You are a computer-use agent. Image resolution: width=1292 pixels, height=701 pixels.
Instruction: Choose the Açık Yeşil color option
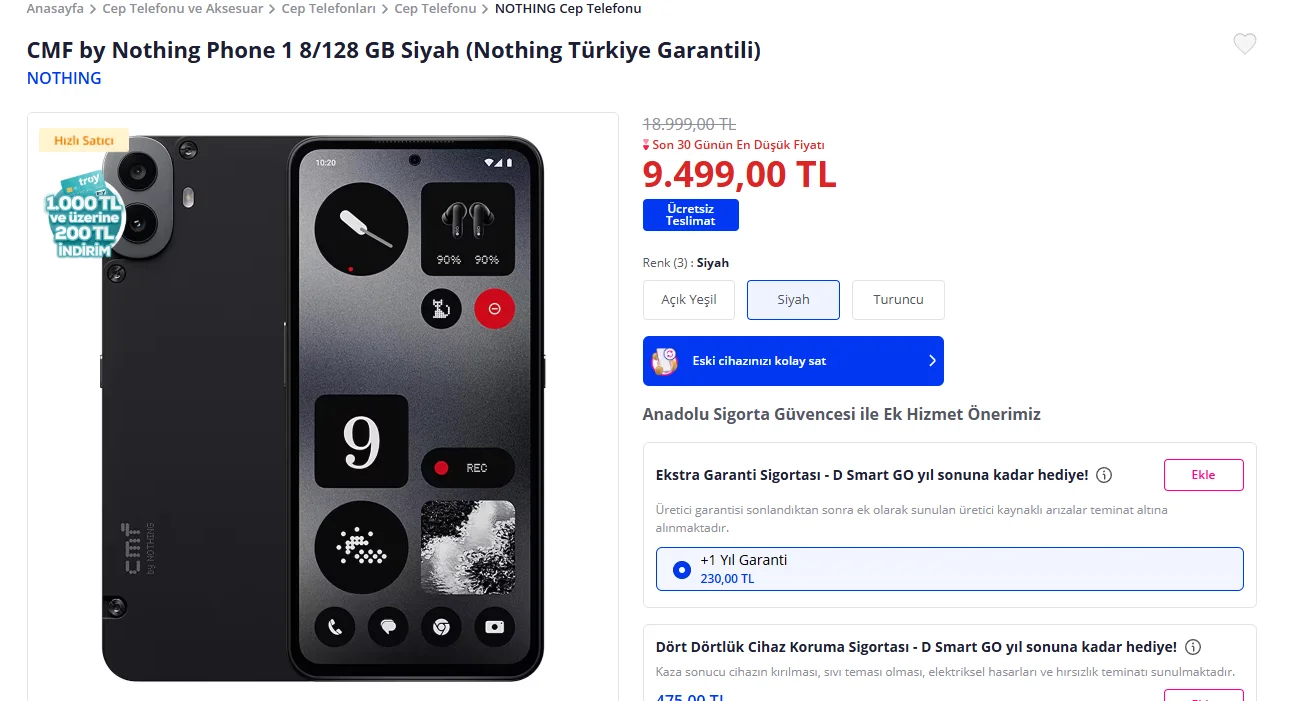tap(689, 300)
